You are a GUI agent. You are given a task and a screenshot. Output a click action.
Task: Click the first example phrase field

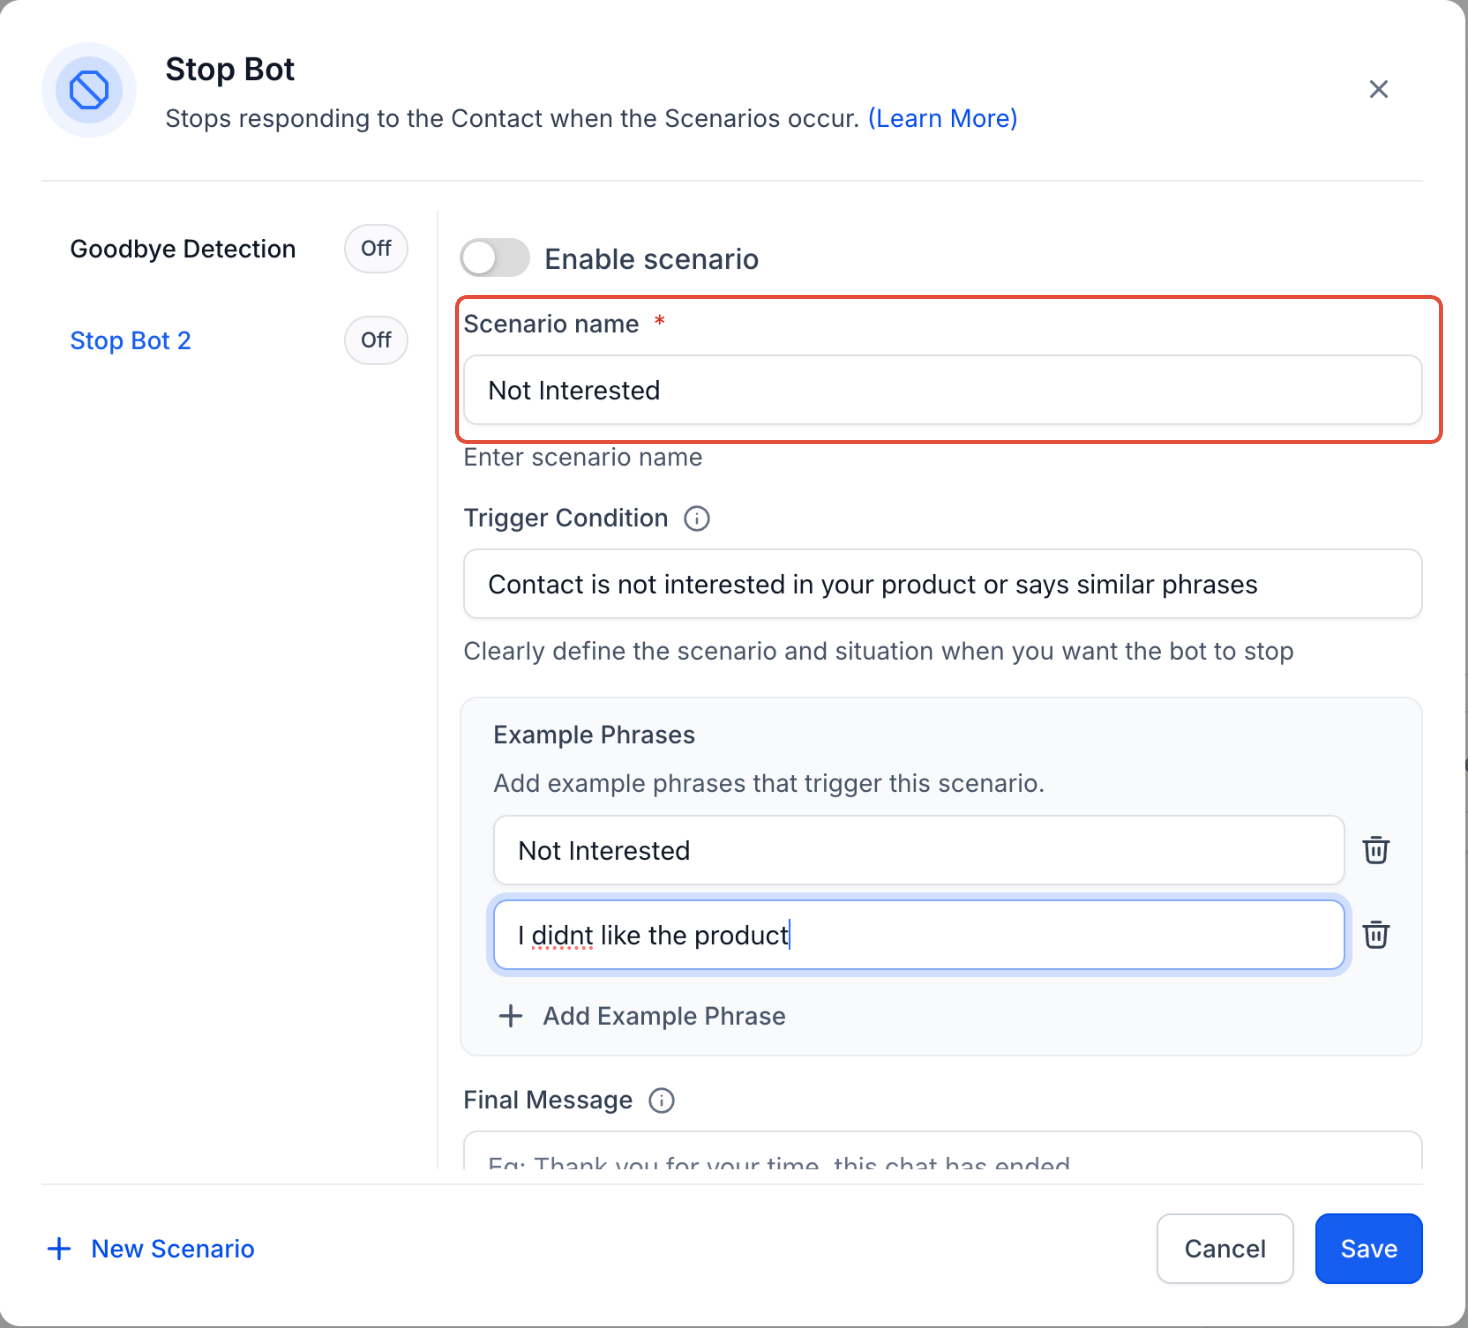(x=918, y=850)
